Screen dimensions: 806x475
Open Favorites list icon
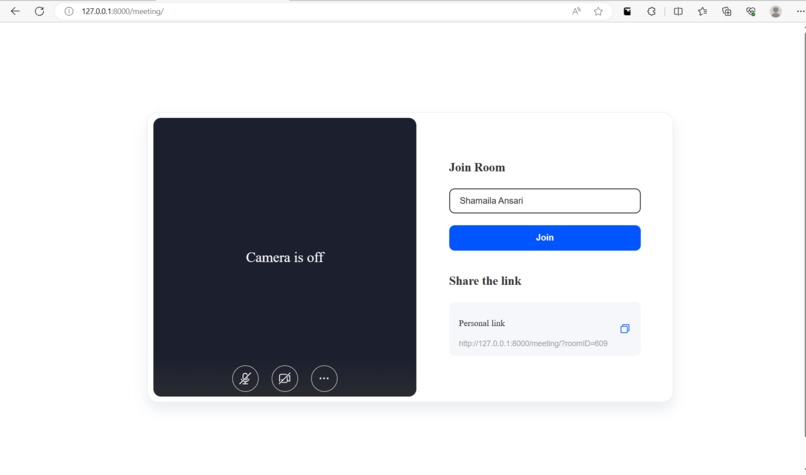703,11
